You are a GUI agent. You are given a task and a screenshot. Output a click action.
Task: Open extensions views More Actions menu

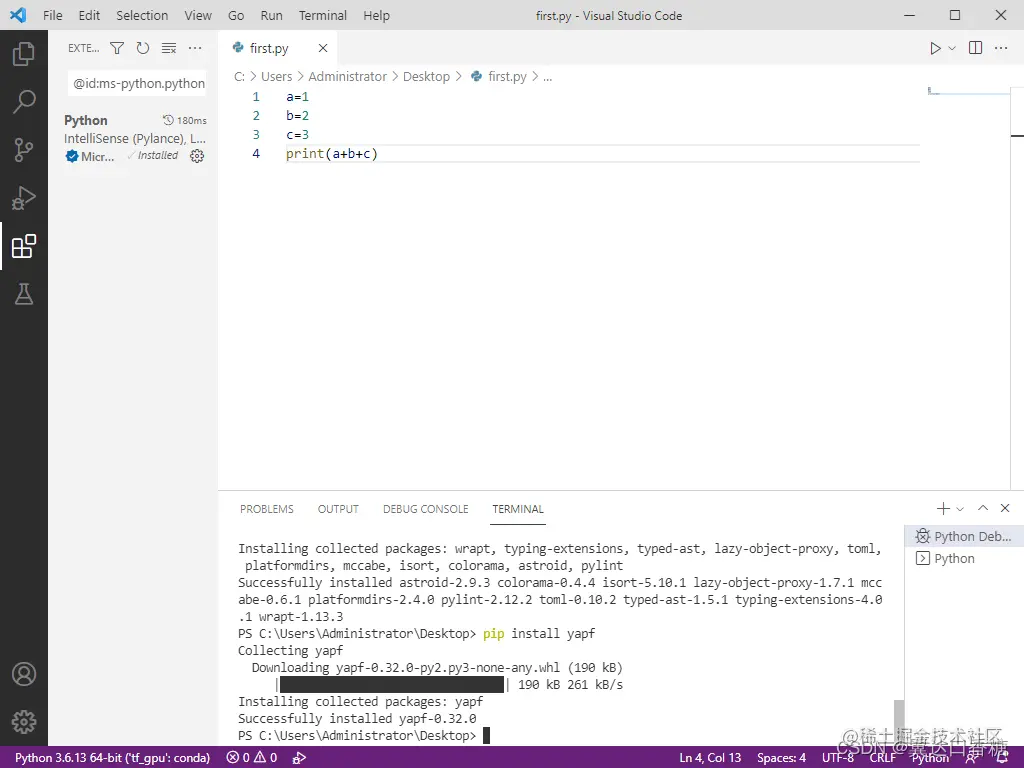[195, 48]
